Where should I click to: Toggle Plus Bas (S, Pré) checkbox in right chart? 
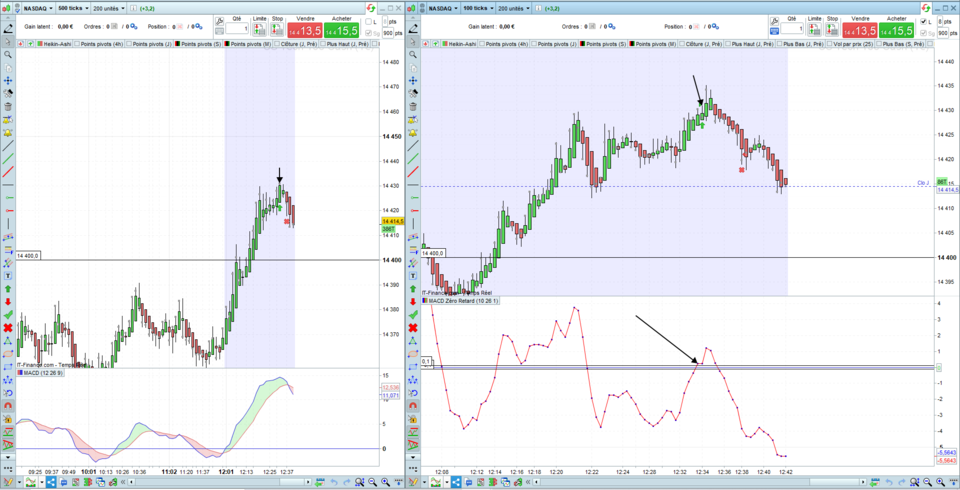[x=879, y=44]
